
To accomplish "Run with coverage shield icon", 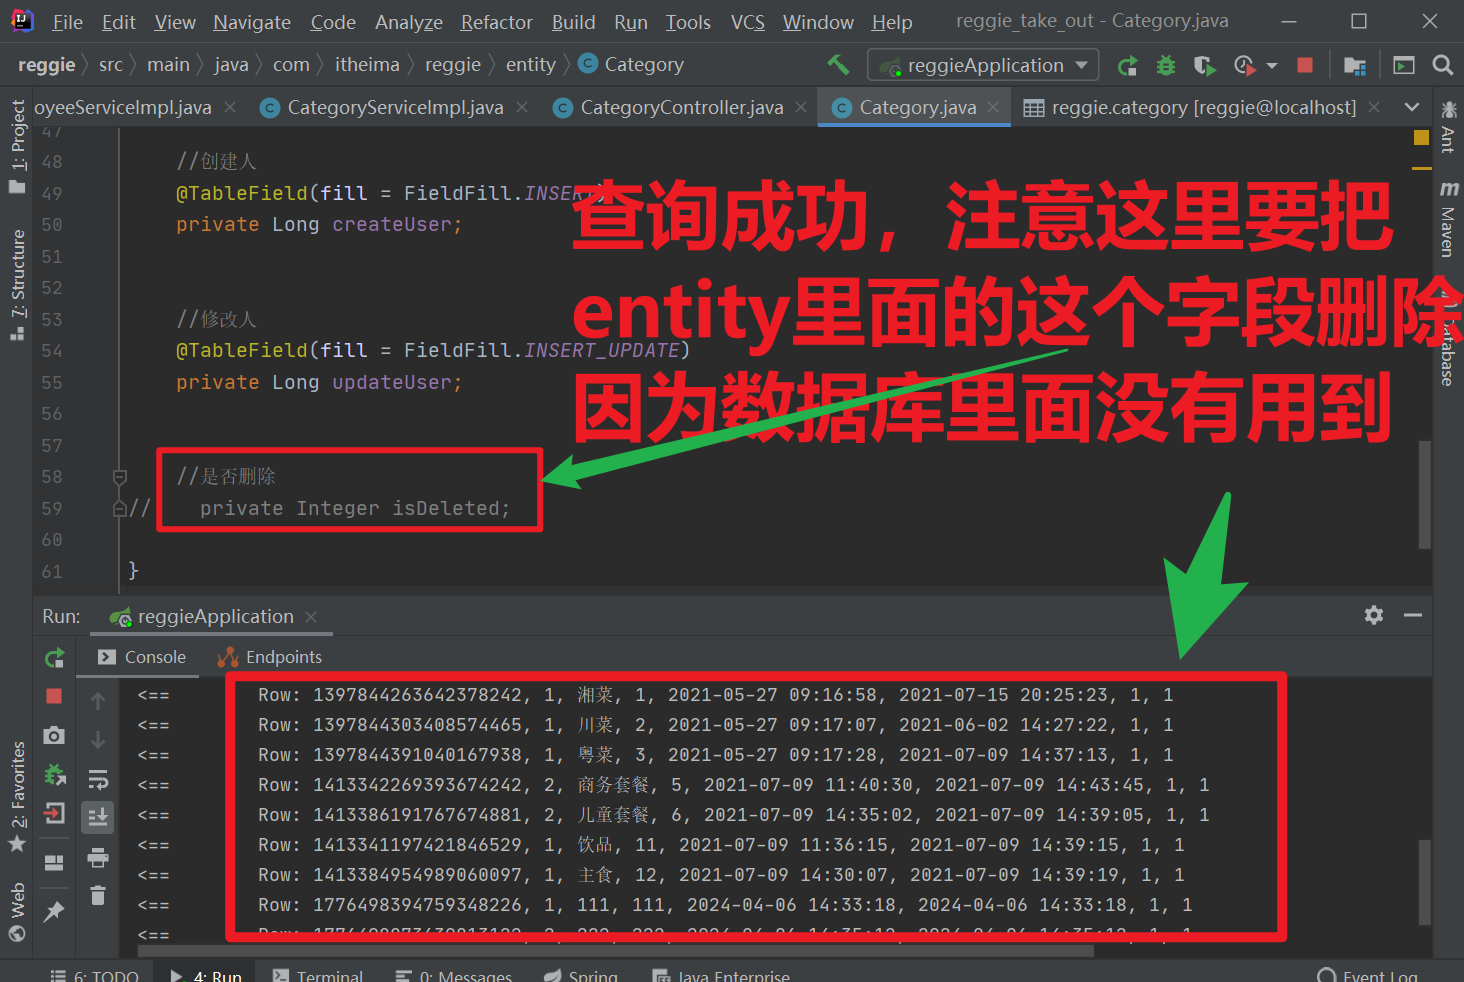I will [x=1204, y=65].
